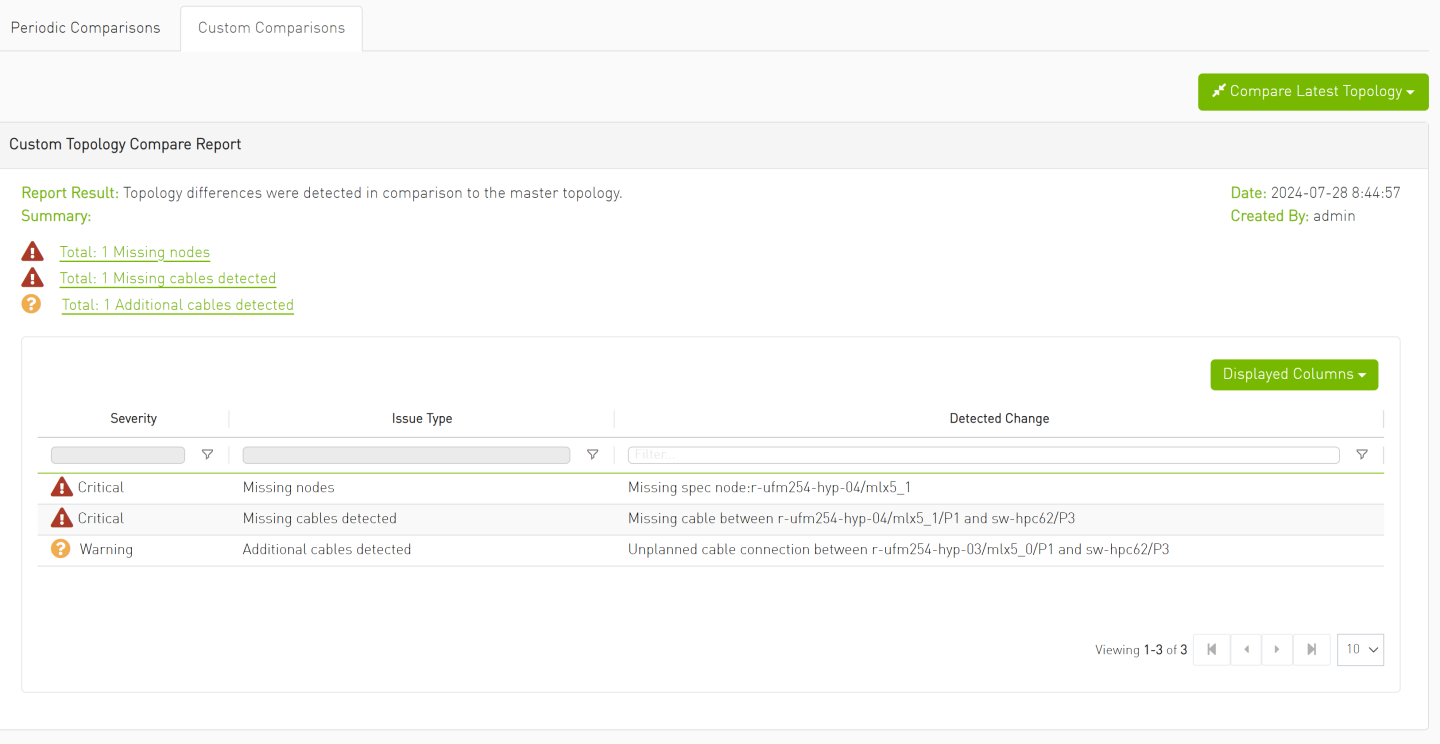Open the filter funnel for the Issue Type column
Screen dimensions: 1440x744
click(x=592, y=454)
